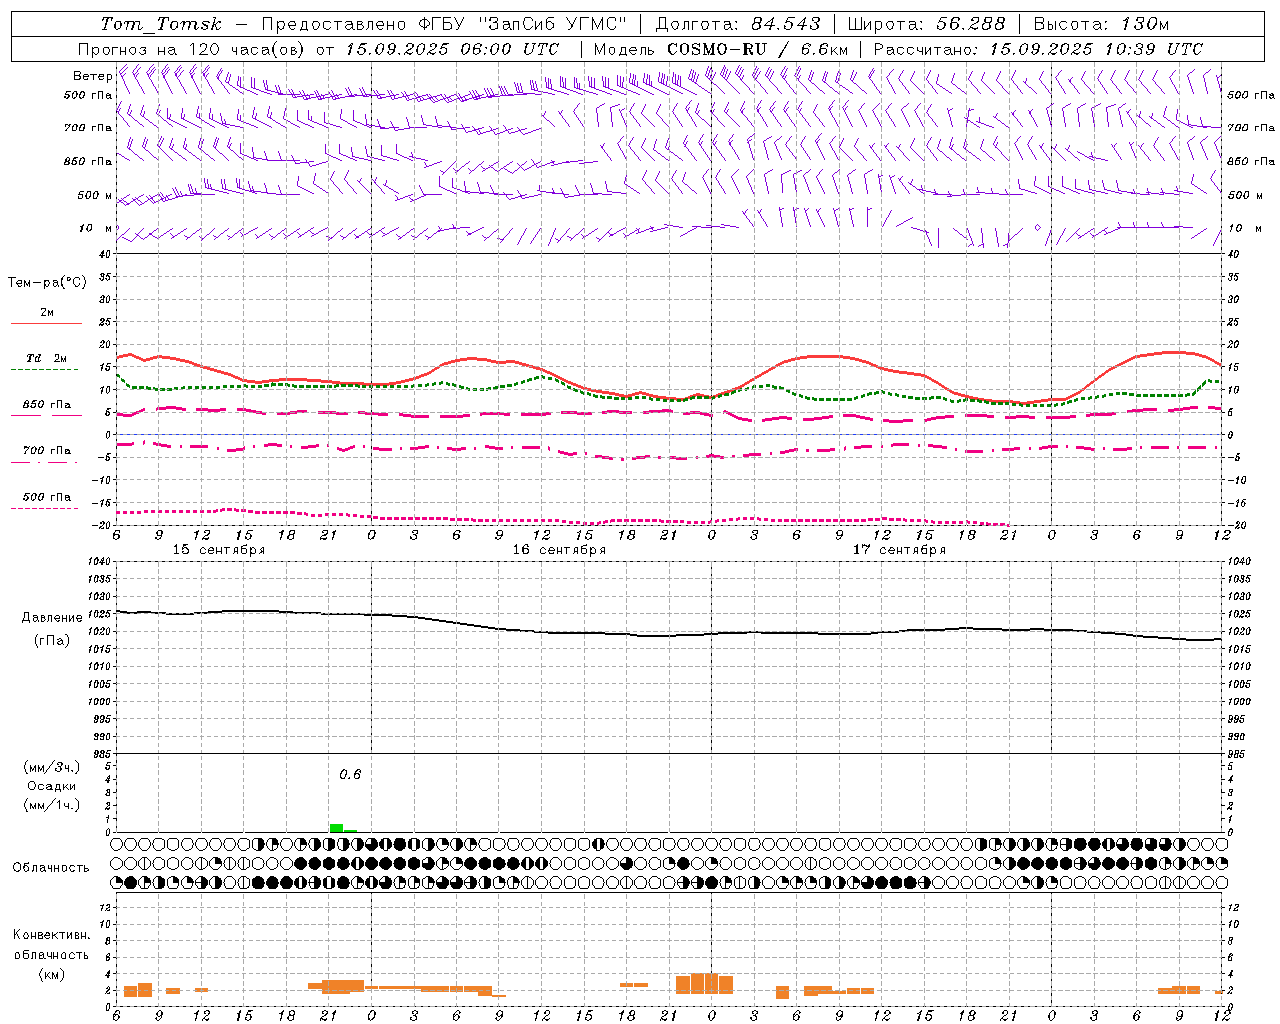Click the Осадки precipitation label

click(52, 786)
